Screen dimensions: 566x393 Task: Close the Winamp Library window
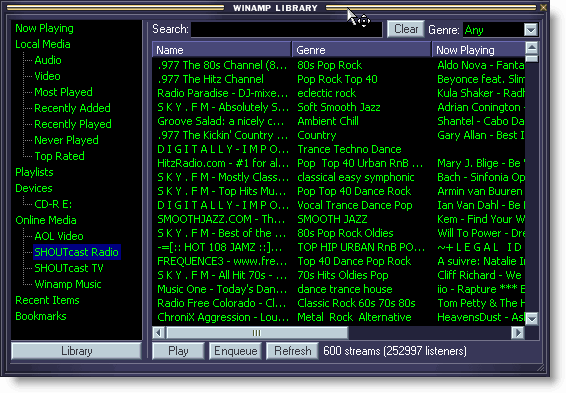tap(543, 7)
